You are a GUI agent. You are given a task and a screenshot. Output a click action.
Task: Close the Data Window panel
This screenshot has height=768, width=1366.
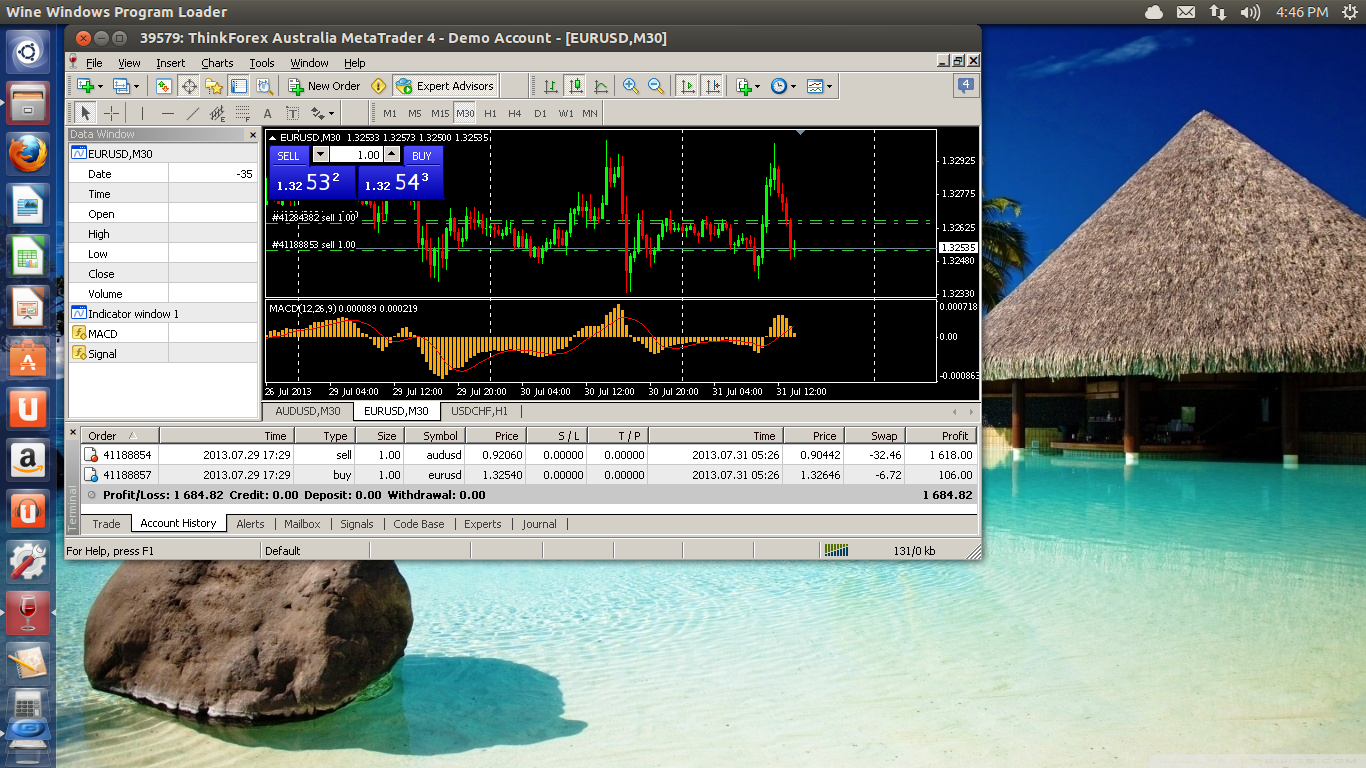[x=252, y=135]
